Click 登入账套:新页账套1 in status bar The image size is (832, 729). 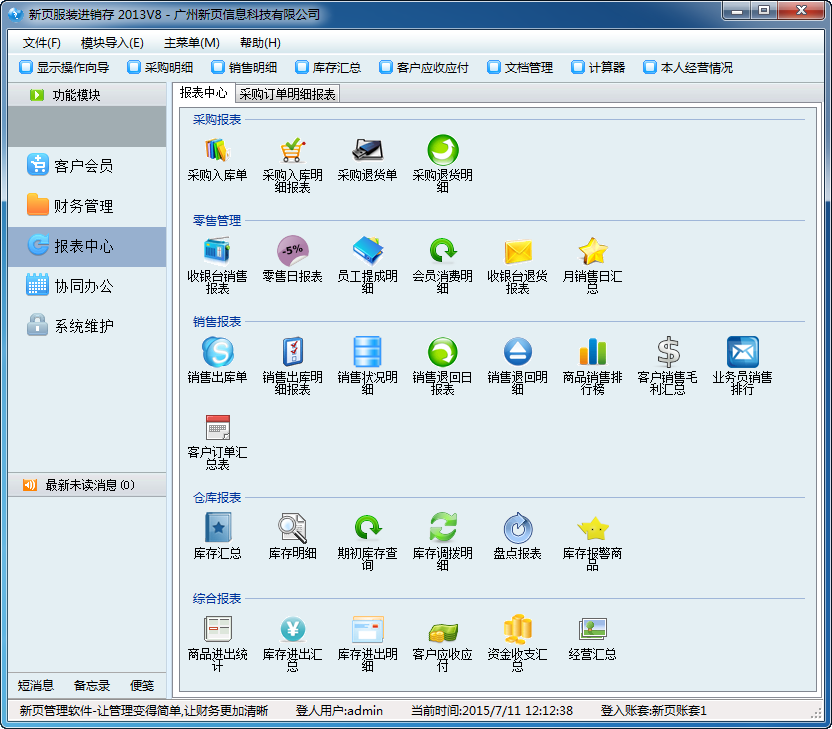[653, 711]
